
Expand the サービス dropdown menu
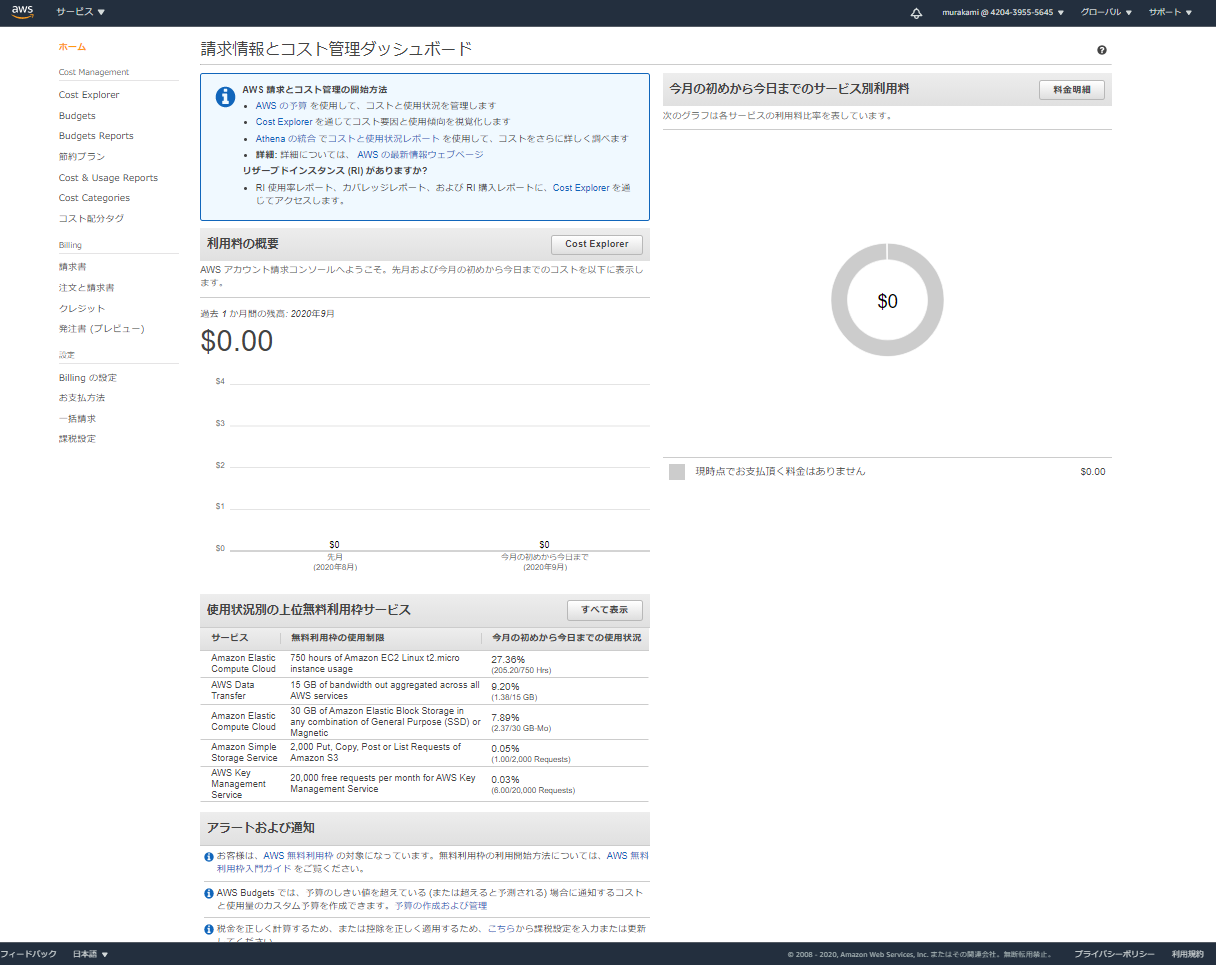click(x=80, y=12)
